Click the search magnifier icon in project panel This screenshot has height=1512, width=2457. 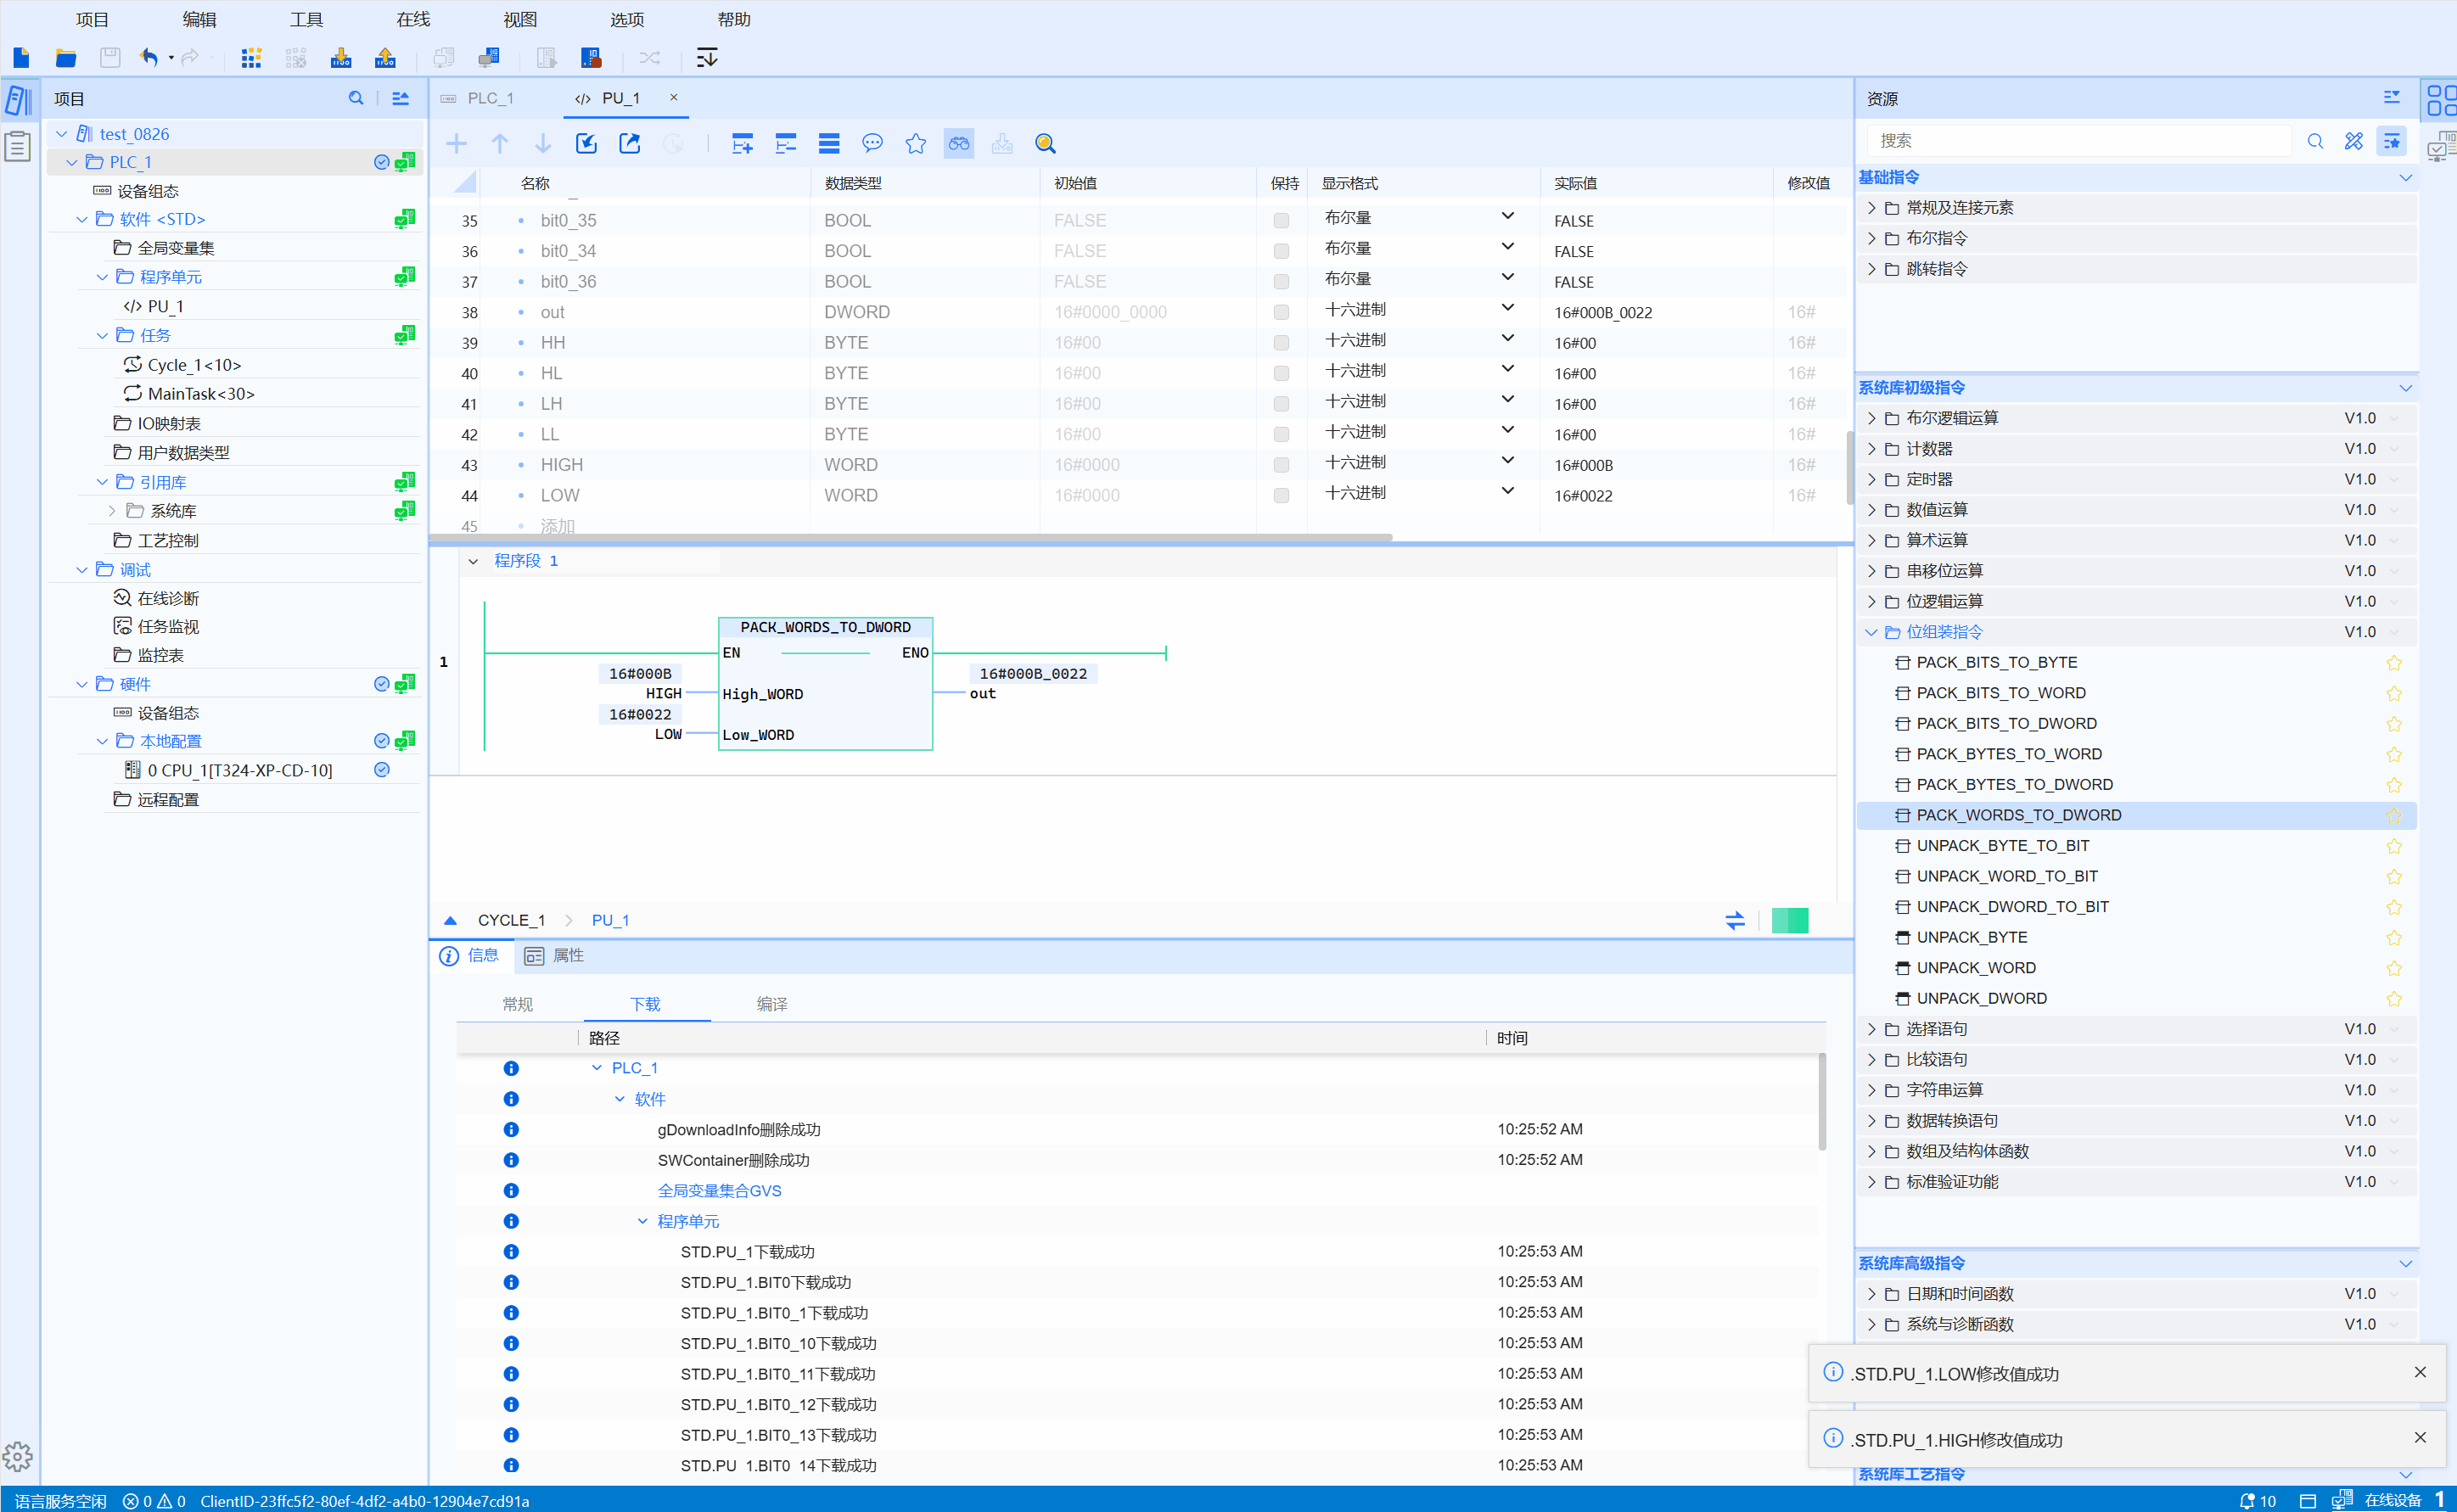click(355, 98)
